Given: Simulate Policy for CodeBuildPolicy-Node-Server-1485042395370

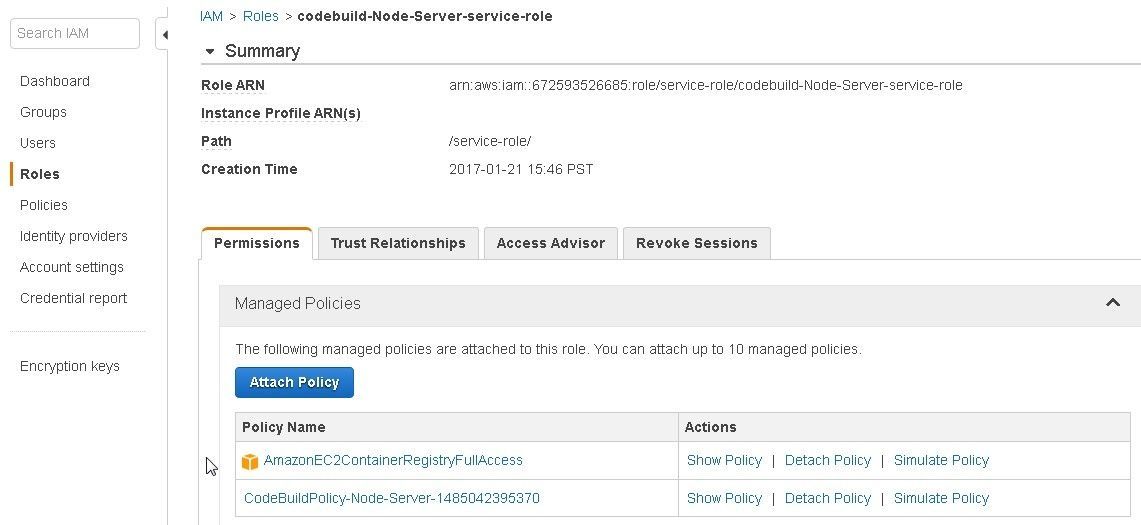Looking at the screenshot, I should 941,498.
